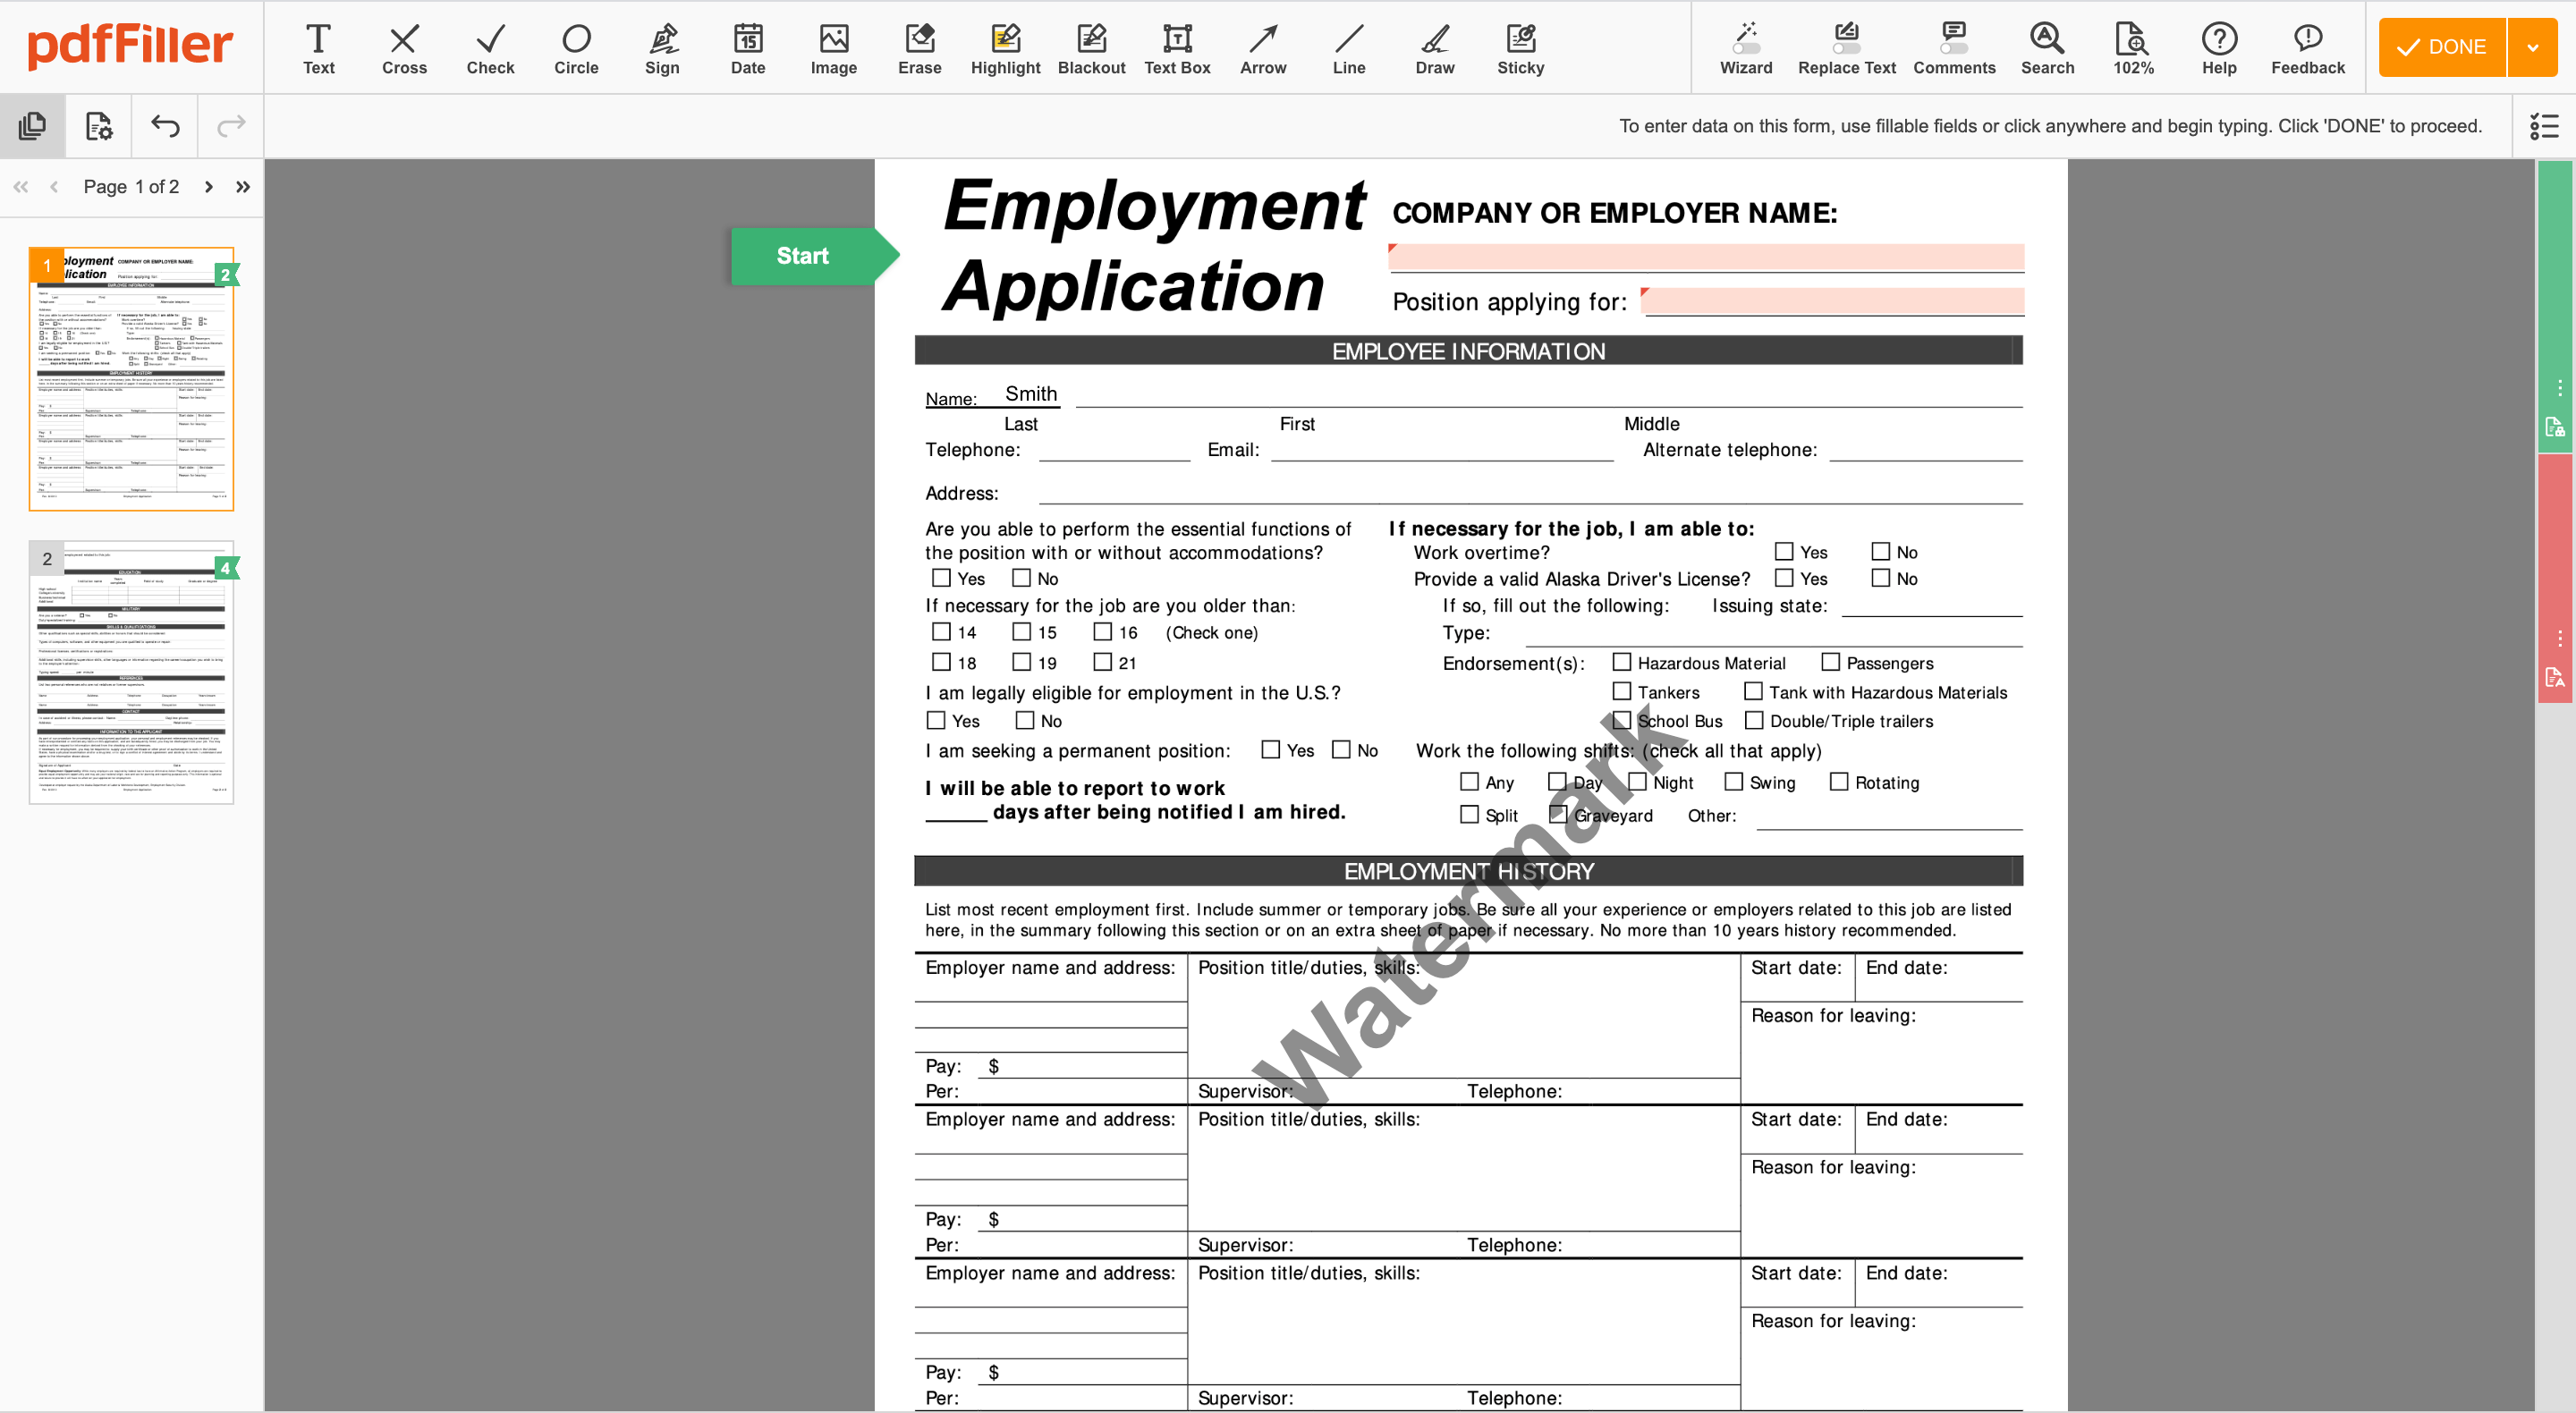Undo the last action
The width and height of the screenshot is (2576, 1413).
(165, 126)
